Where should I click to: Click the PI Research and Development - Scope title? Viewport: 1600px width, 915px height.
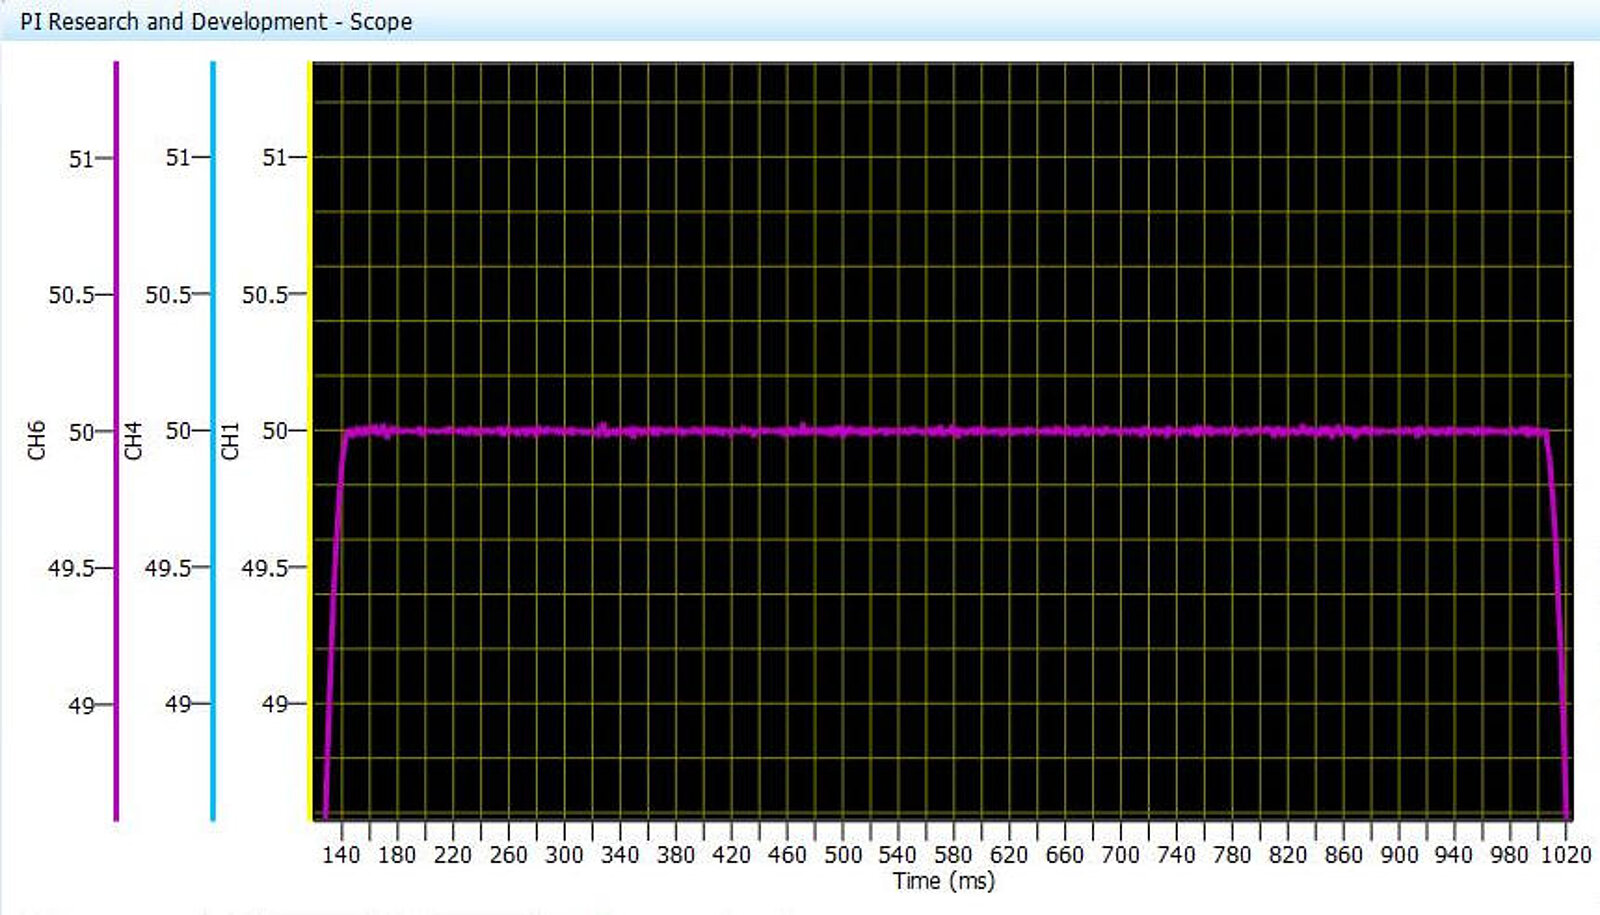tap(216, 21)
